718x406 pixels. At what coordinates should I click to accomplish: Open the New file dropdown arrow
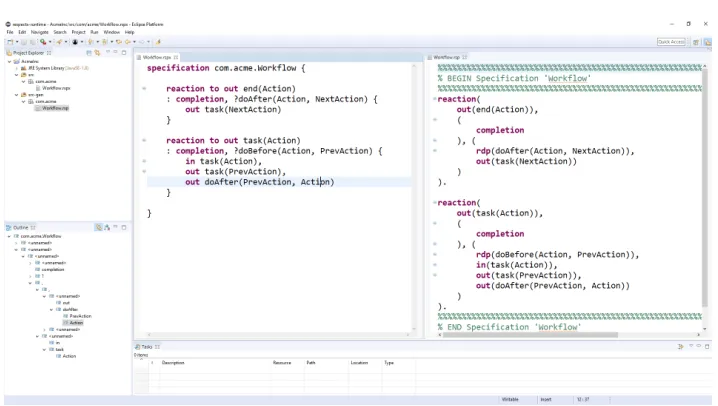point(17,42)
